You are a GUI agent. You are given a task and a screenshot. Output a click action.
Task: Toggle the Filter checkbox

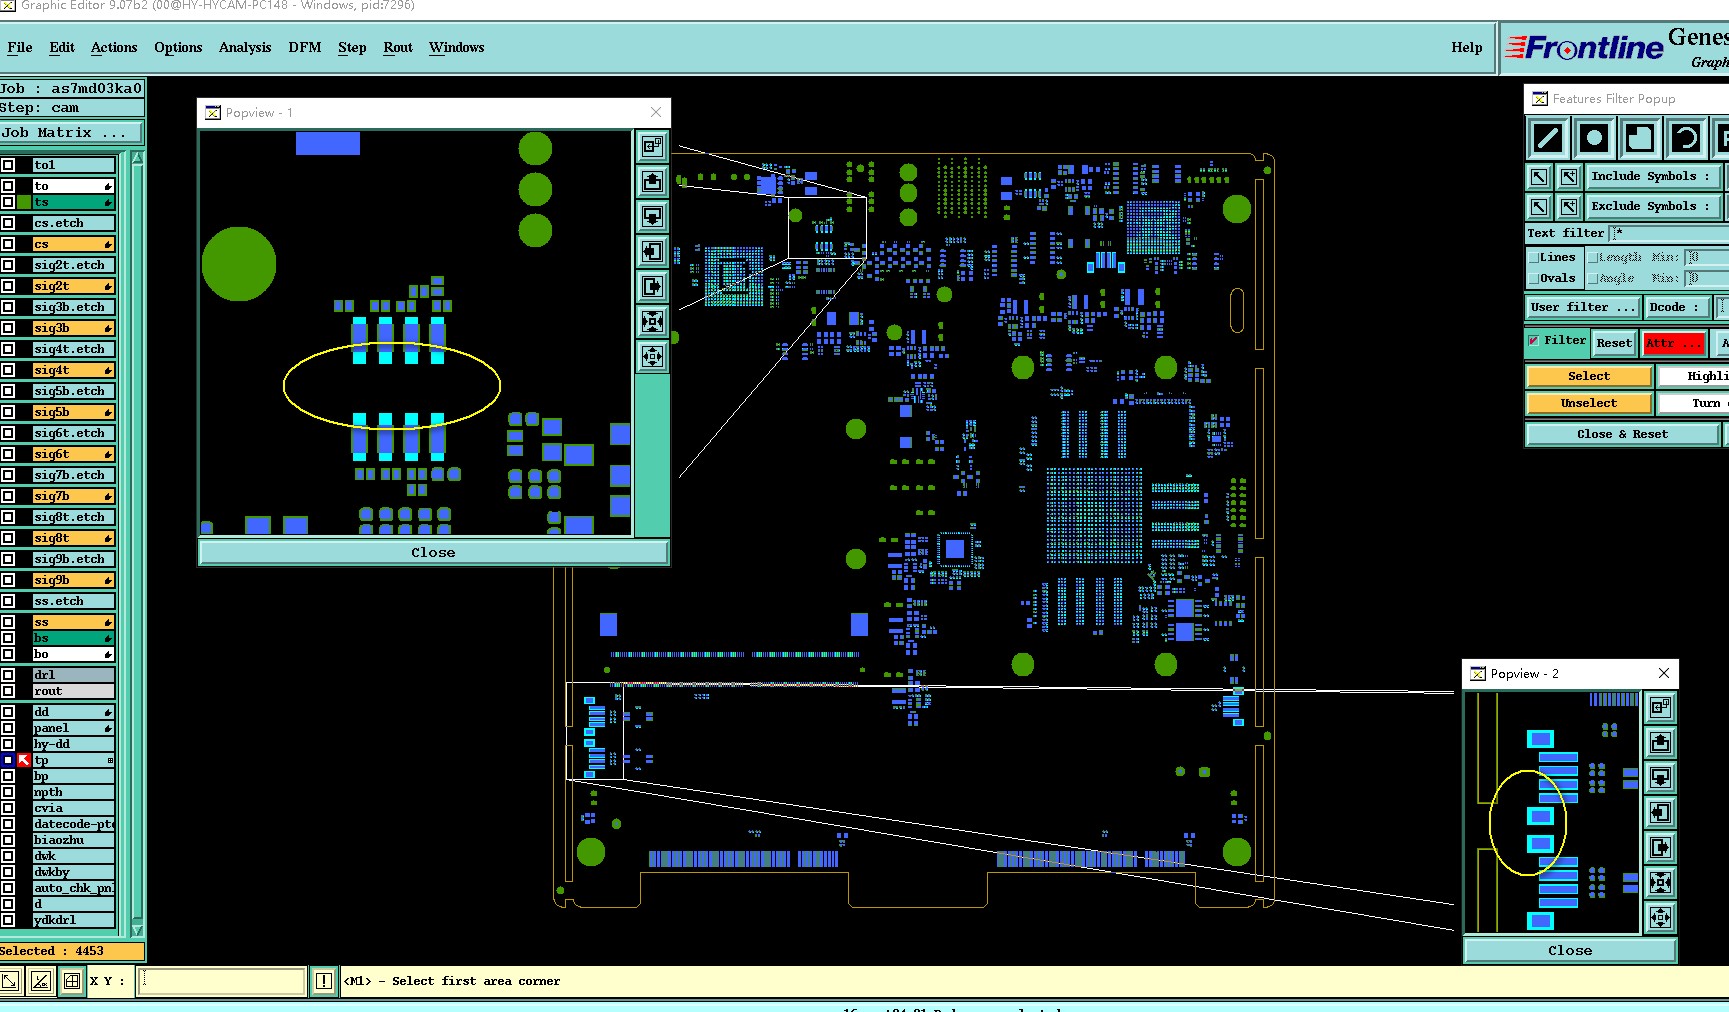click(1534, 341)
